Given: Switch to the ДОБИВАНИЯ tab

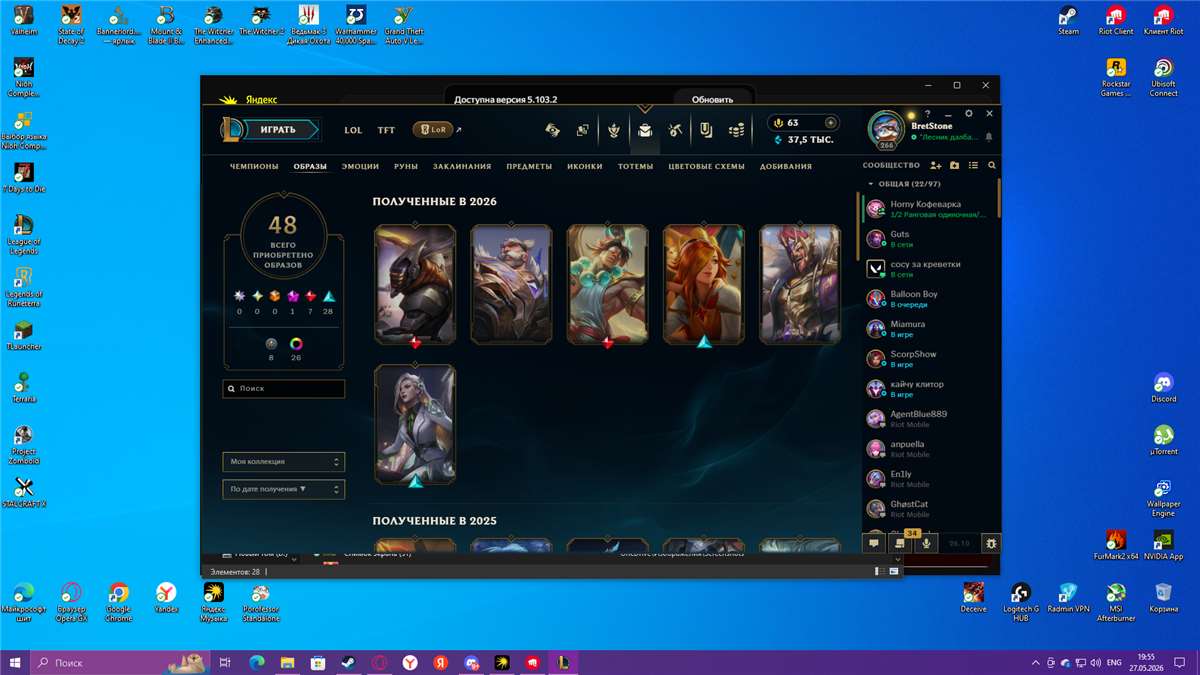Looking at the screenshot, I should tap(786, 166).
